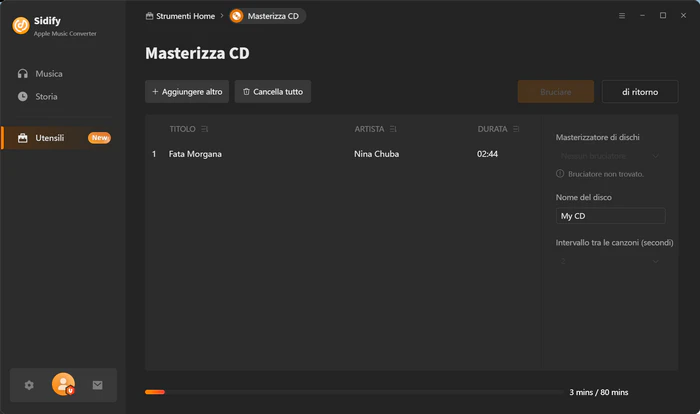Click the di ritorno back button

tap(640, 92)
